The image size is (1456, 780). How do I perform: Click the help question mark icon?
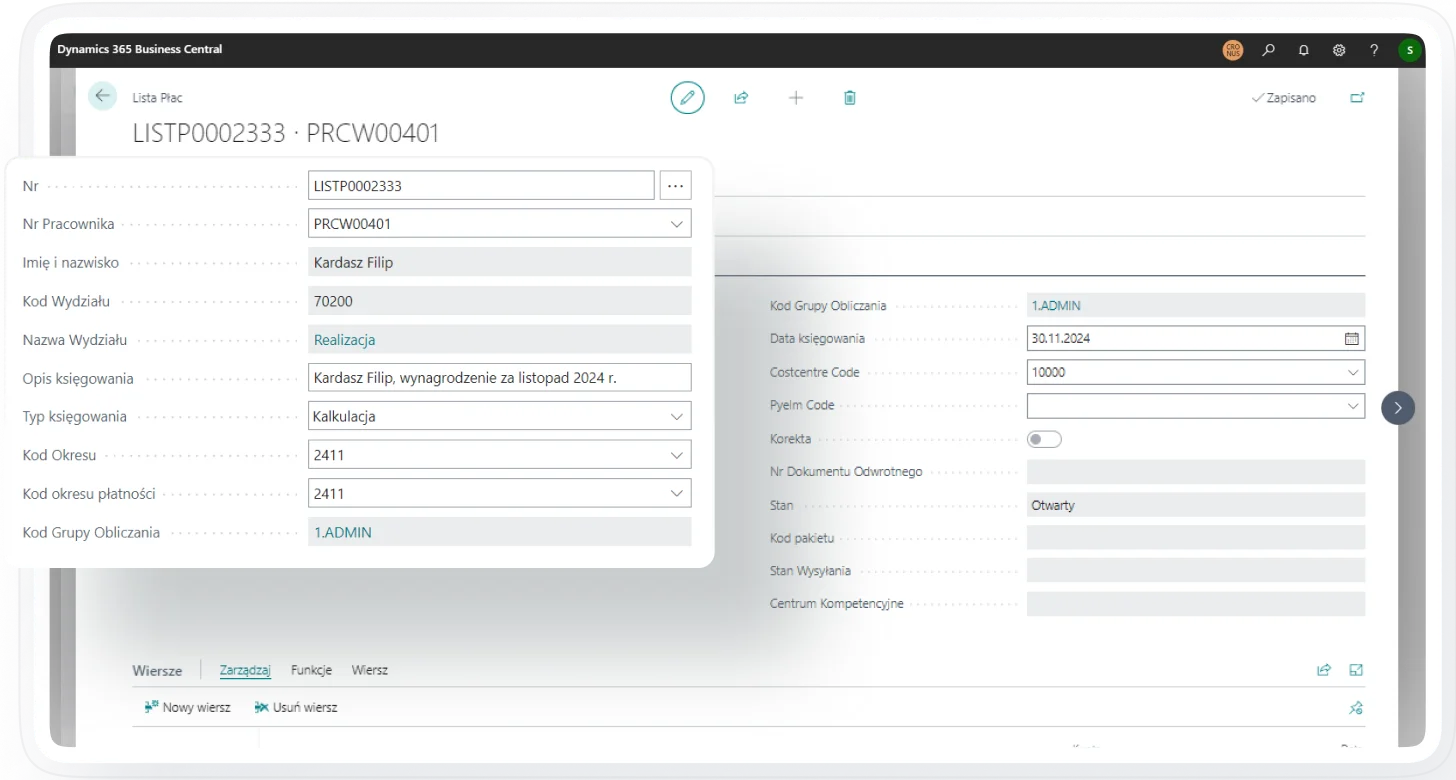point(1374,50)
